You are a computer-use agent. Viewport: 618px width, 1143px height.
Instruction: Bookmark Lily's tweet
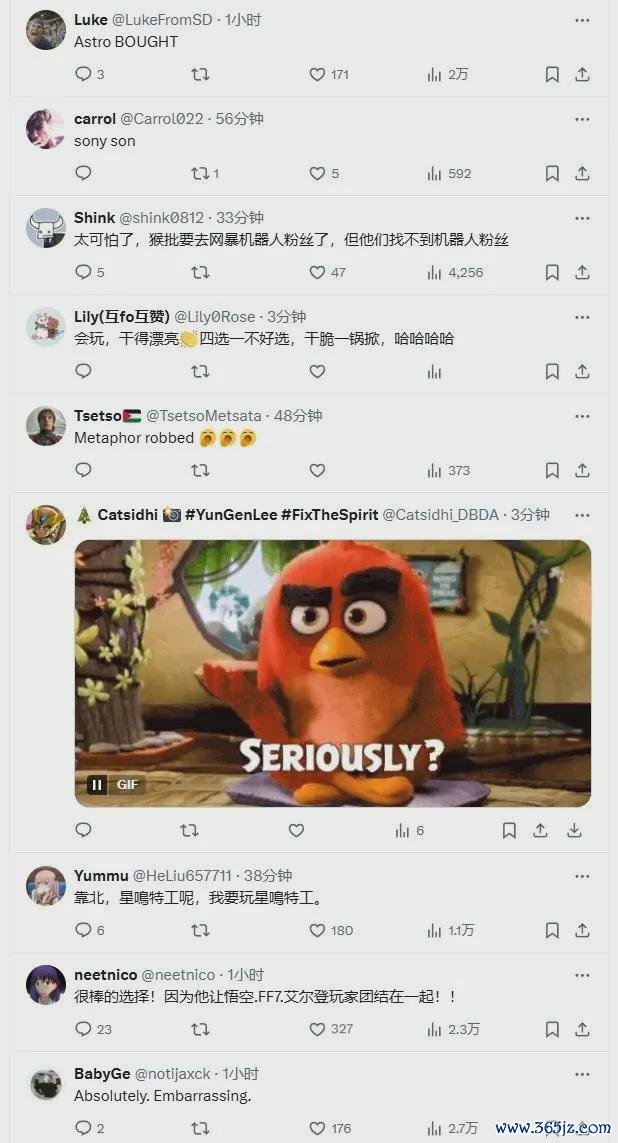(552, 371)
